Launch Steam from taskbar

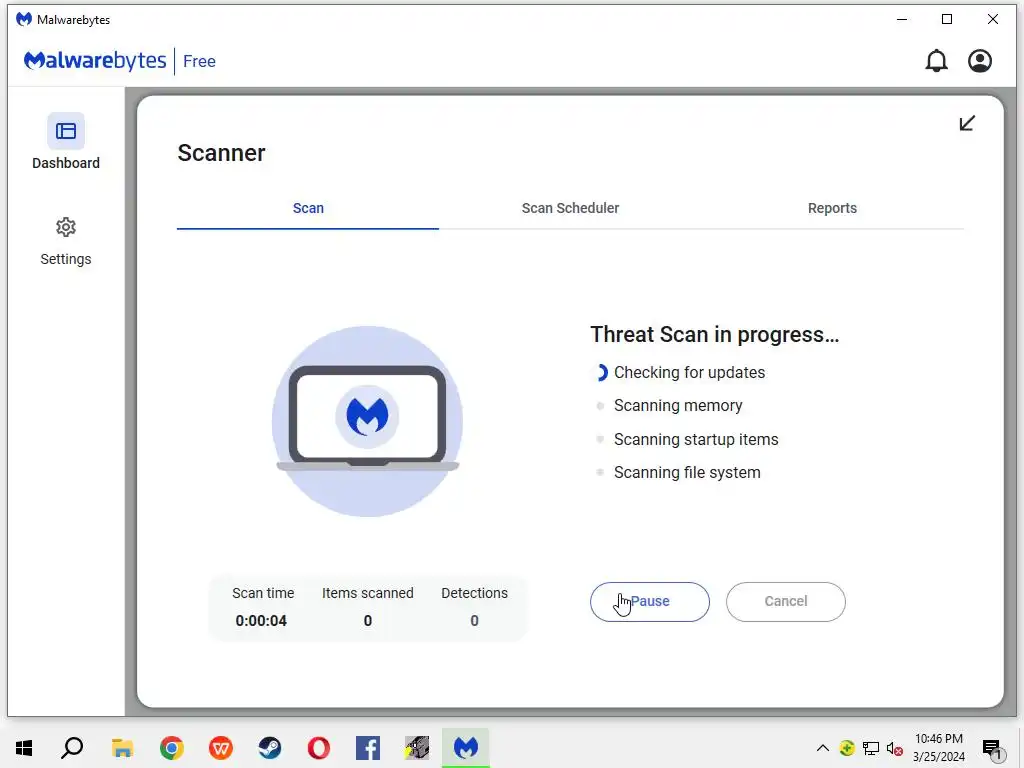pos(270,748)
